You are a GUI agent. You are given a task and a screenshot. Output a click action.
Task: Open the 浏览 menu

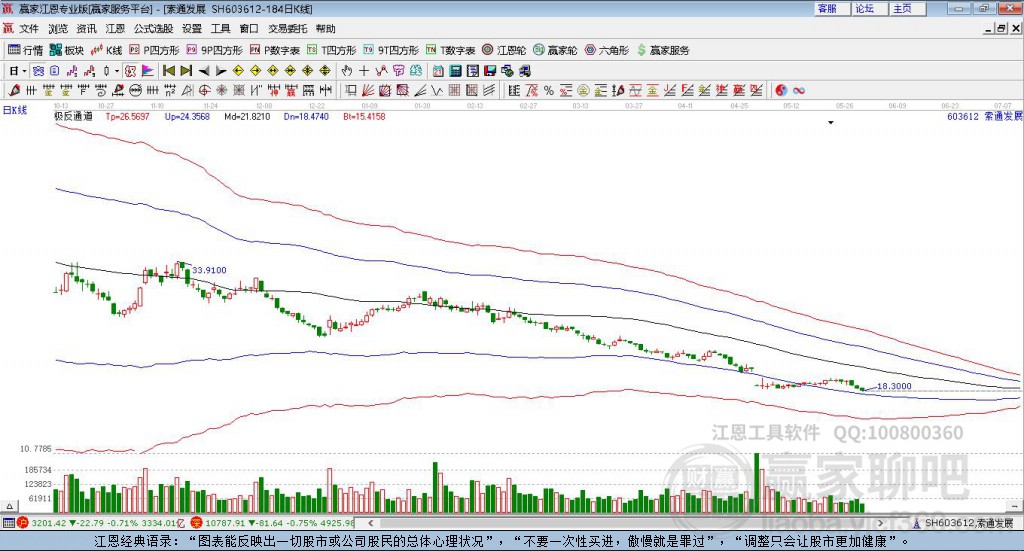click(x=57, y=29)
